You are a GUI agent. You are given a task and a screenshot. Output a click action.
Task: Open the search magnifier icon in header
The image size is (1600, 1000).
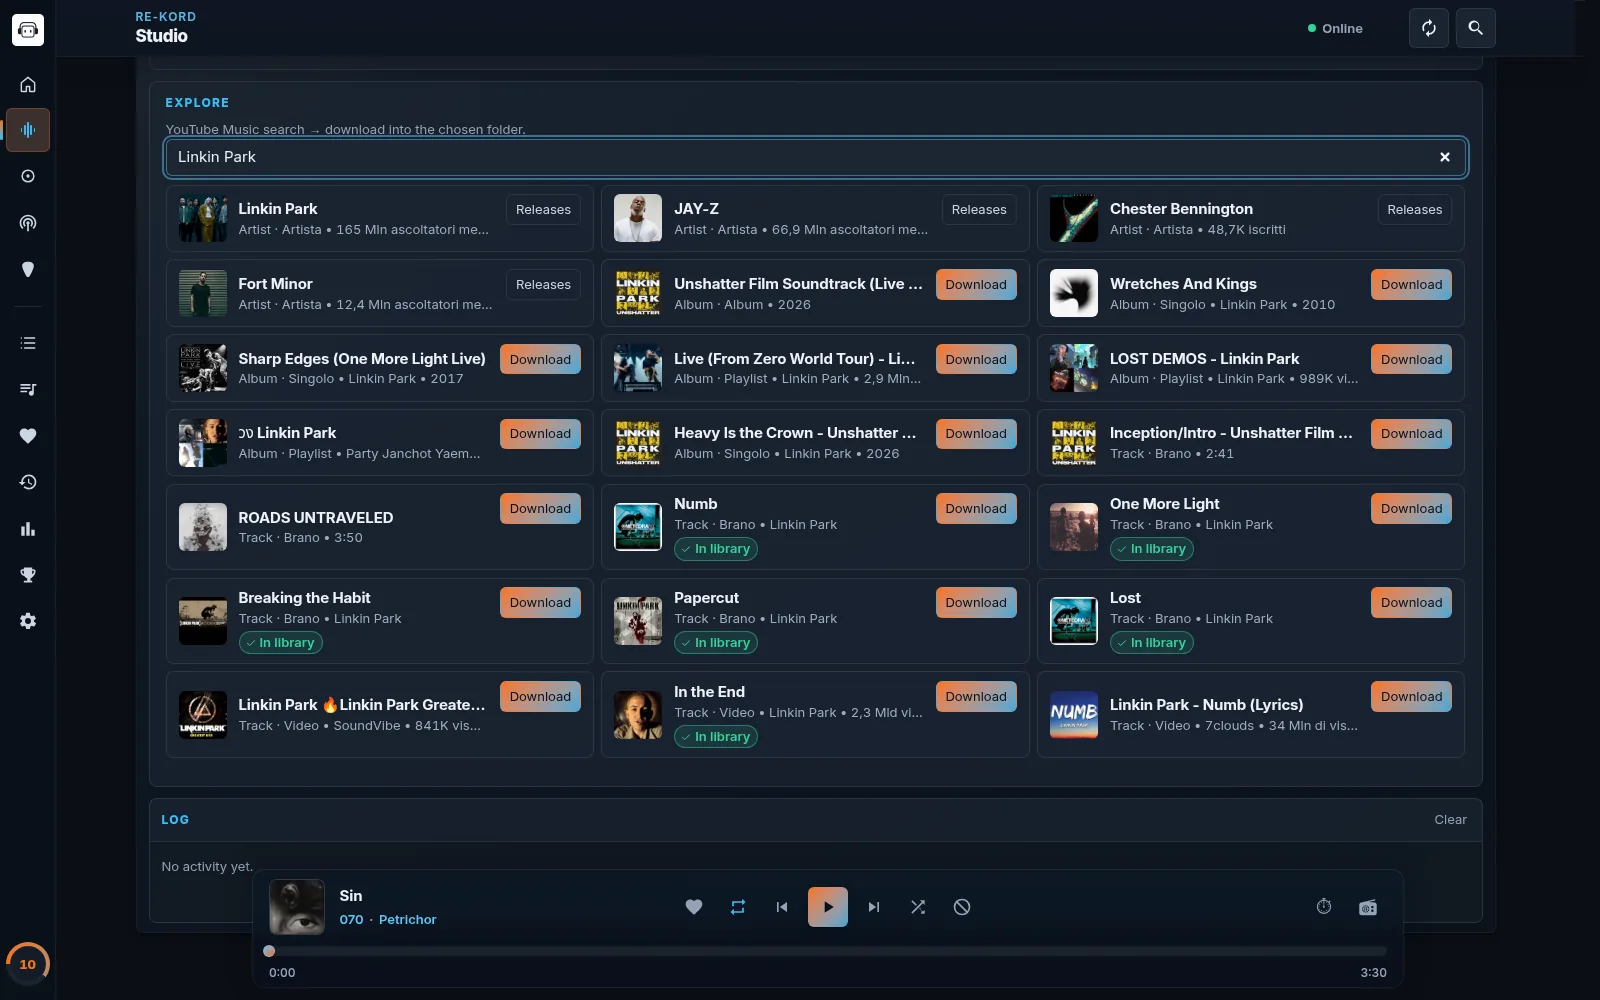(x=1476, y=28)
